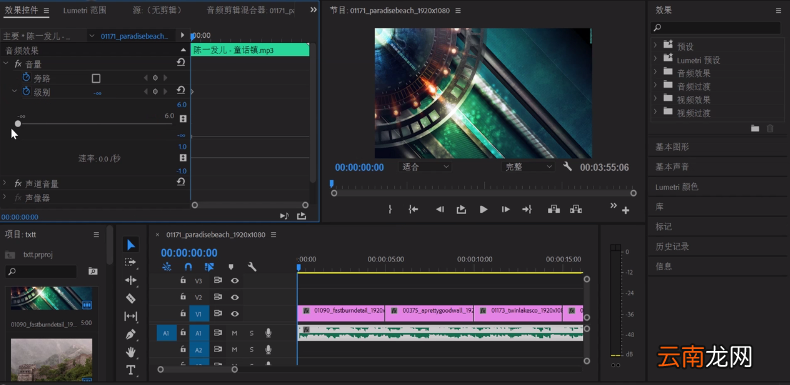Screen dimensions: 790x385
Task: Expand the 预设 folder in Effects
Action: click(x=655, y=45)
